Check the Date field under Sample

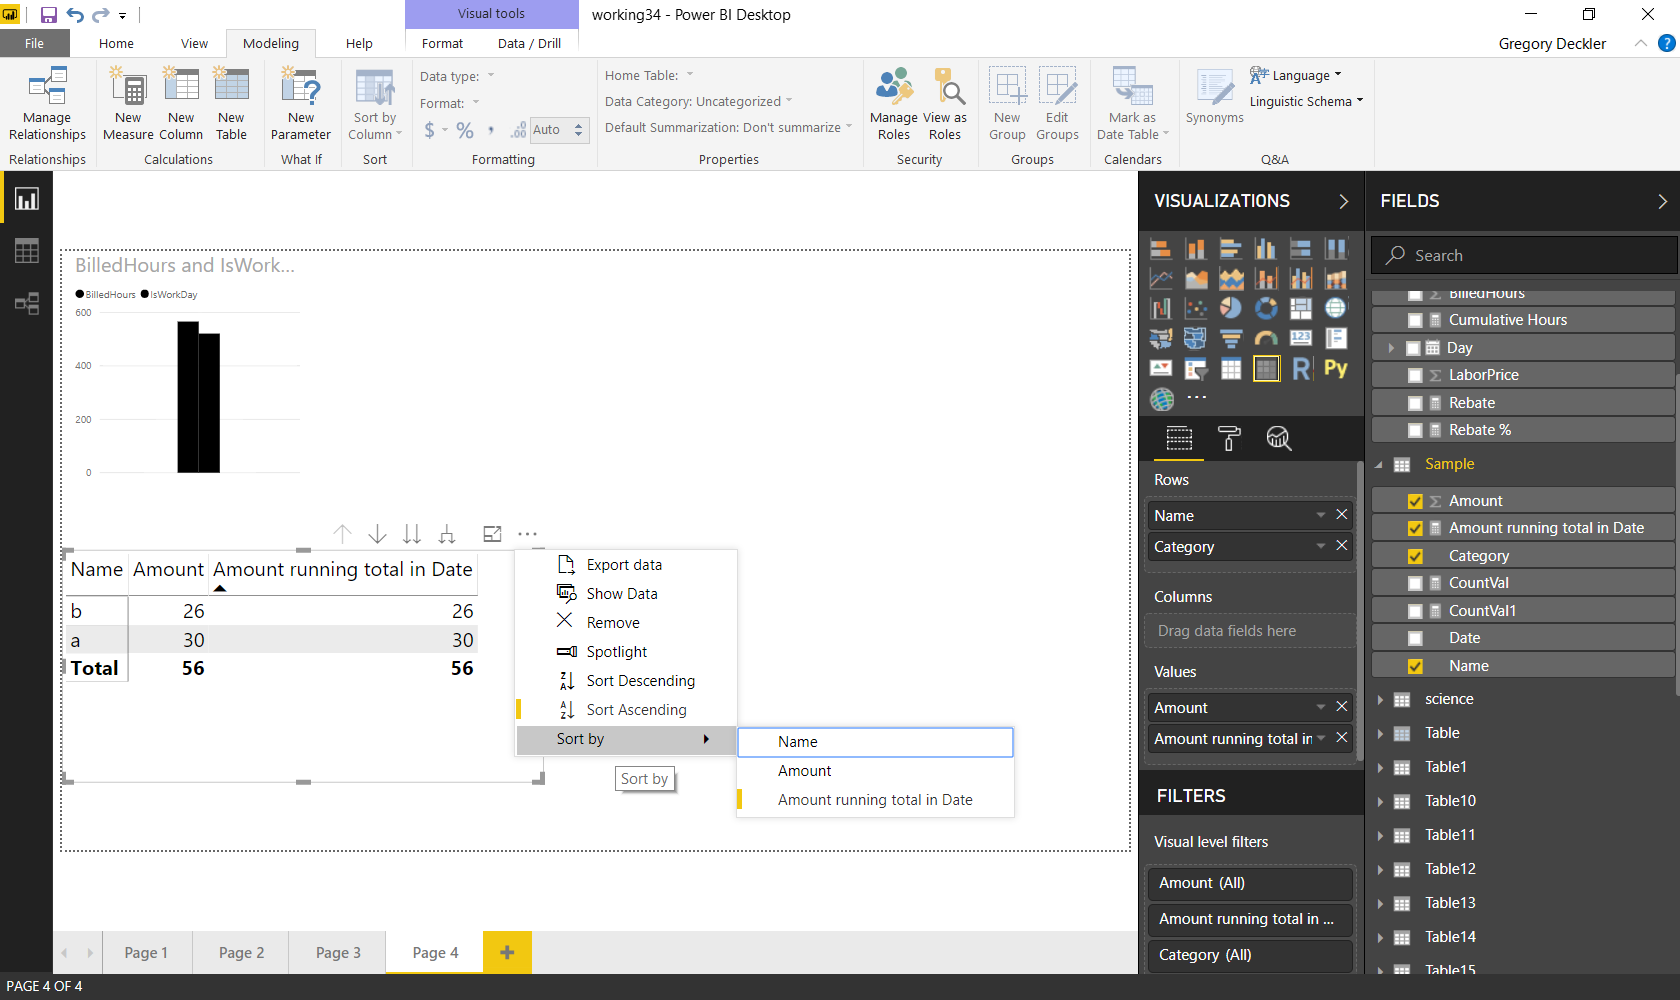pyautogui.click(x=1415, y=638)
